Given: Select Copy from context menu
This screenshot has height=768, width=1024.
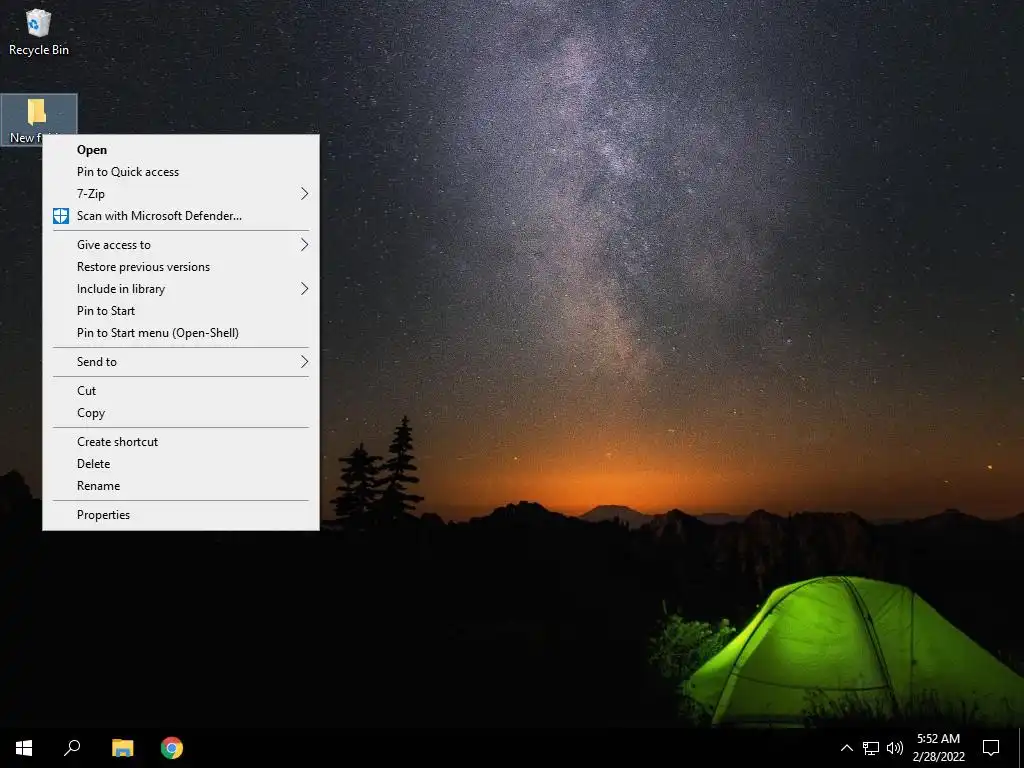Looking at the screenshot, I should tap(181, 413).
